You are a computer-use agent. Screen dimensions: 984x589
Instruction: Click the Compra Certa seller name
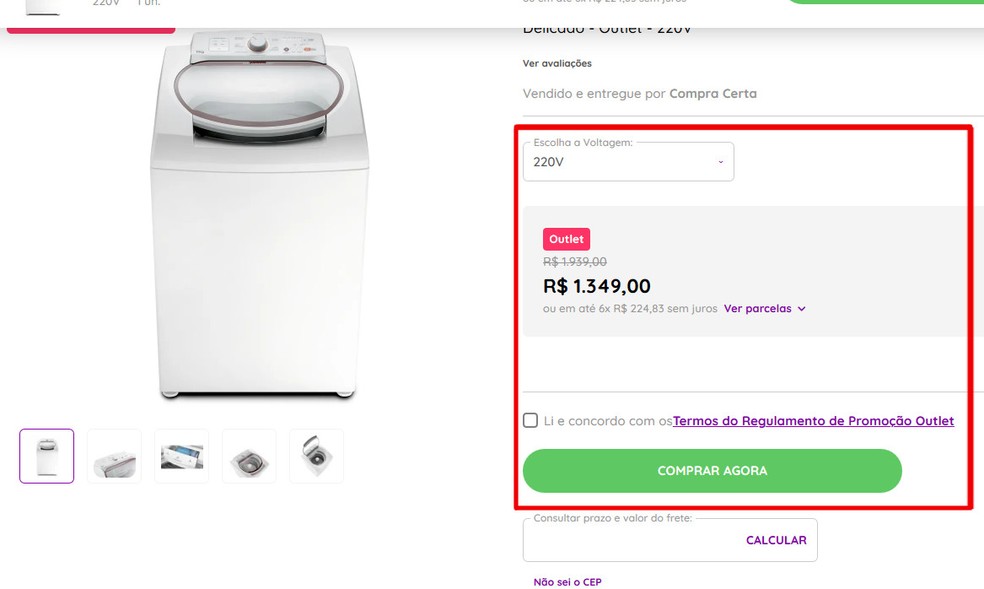(713, 93)
